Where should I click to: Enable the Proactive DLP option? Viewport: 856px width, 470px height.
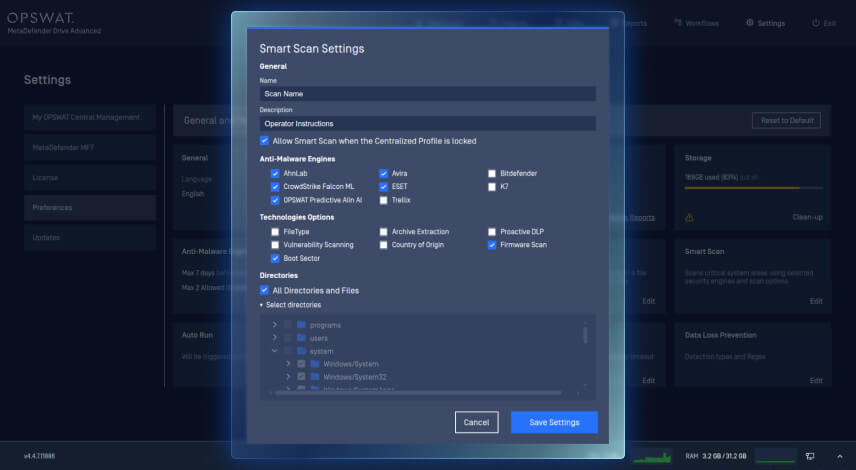492,232
